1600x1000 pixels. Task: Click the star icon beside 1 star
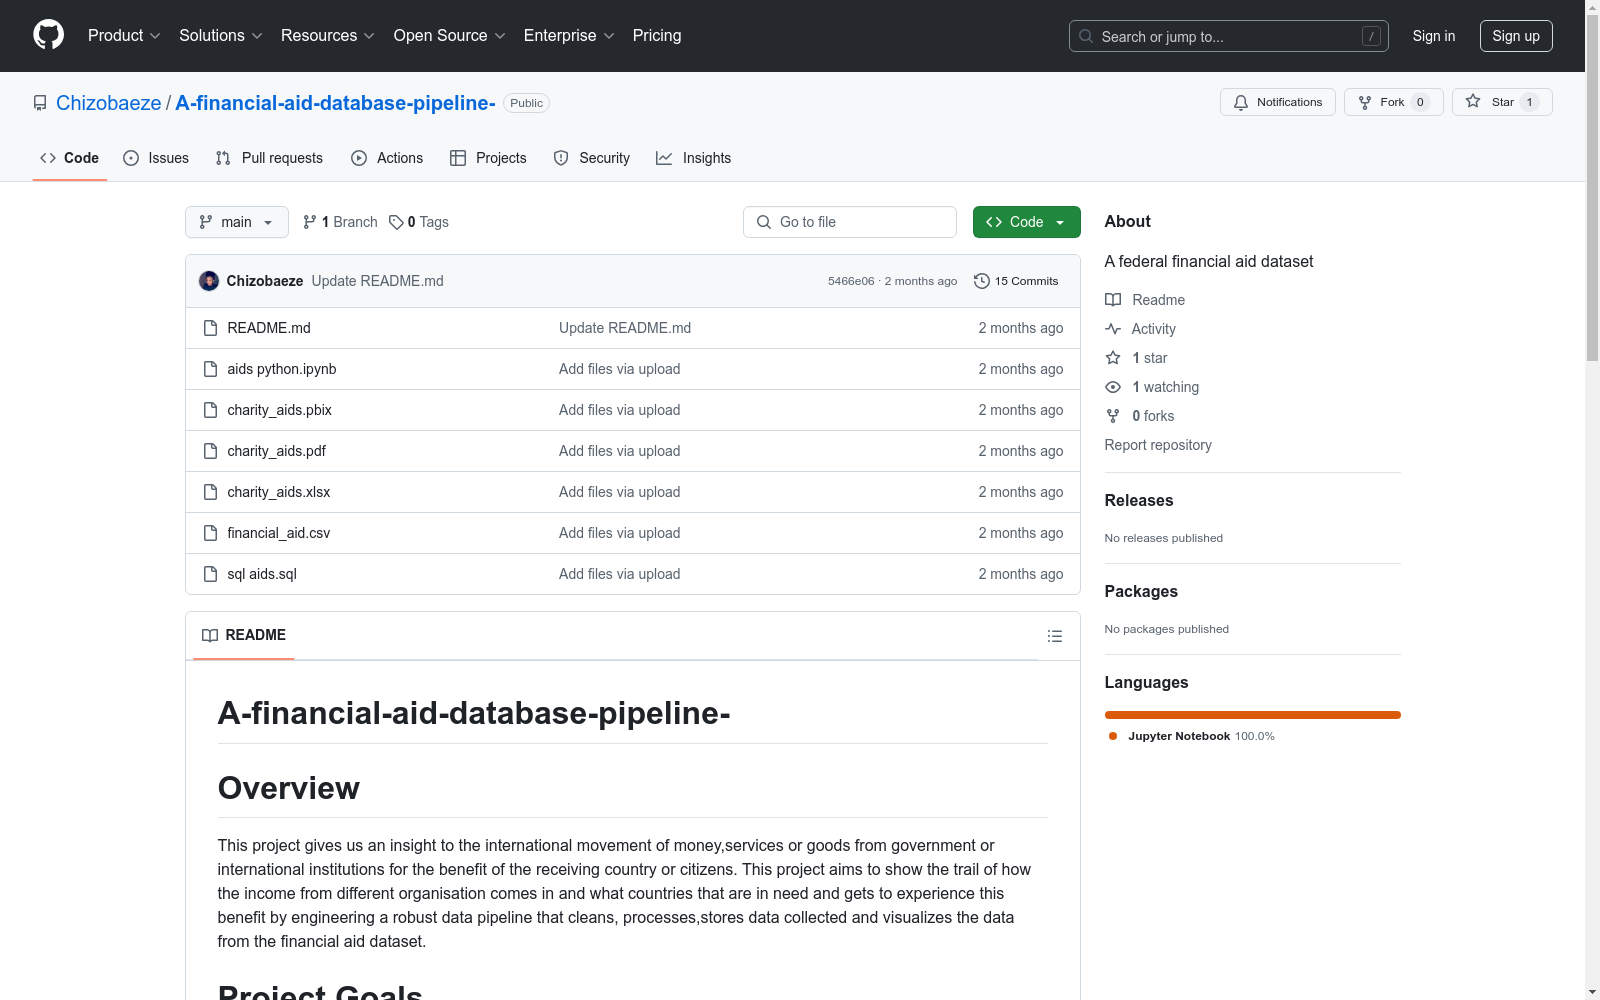(x=1113, y=358)
